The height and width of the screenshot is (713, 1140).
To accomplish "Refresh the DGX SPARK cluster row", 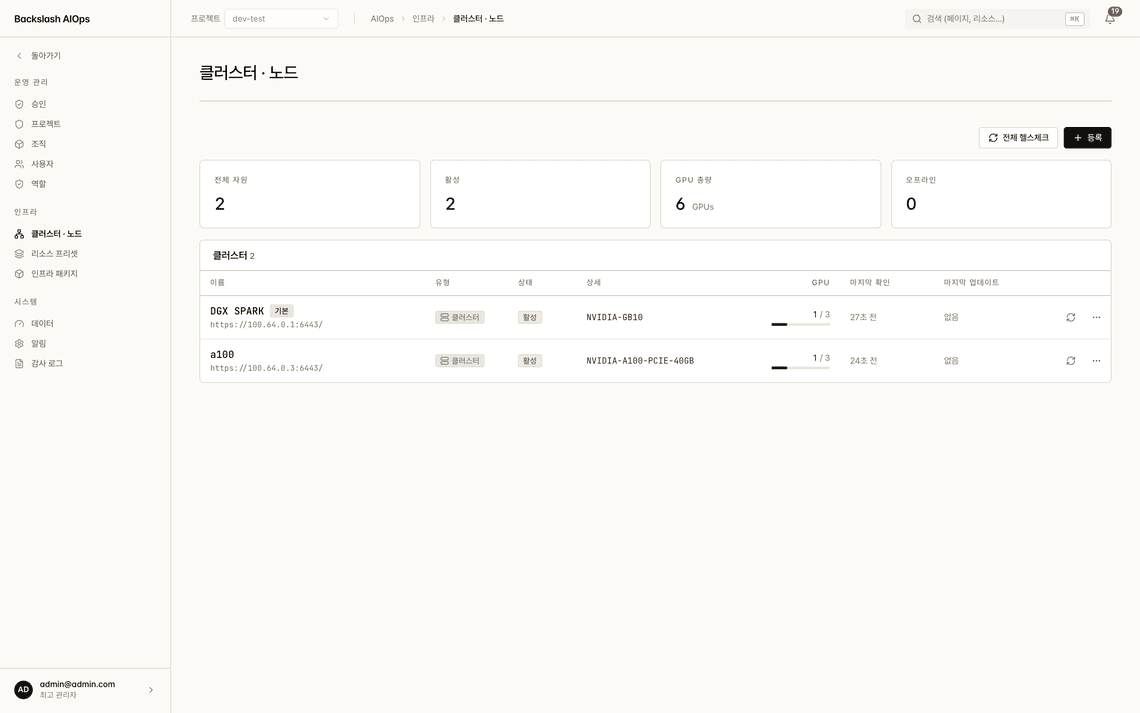I will point(1070,318).
